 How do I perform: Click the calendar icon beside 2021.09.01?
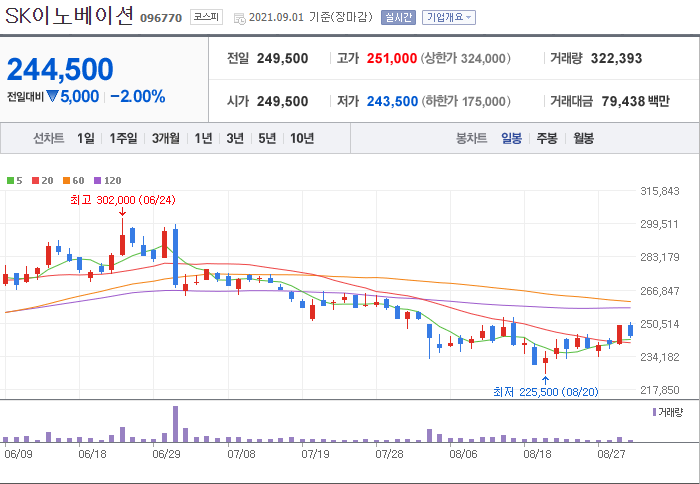point(240,19)
